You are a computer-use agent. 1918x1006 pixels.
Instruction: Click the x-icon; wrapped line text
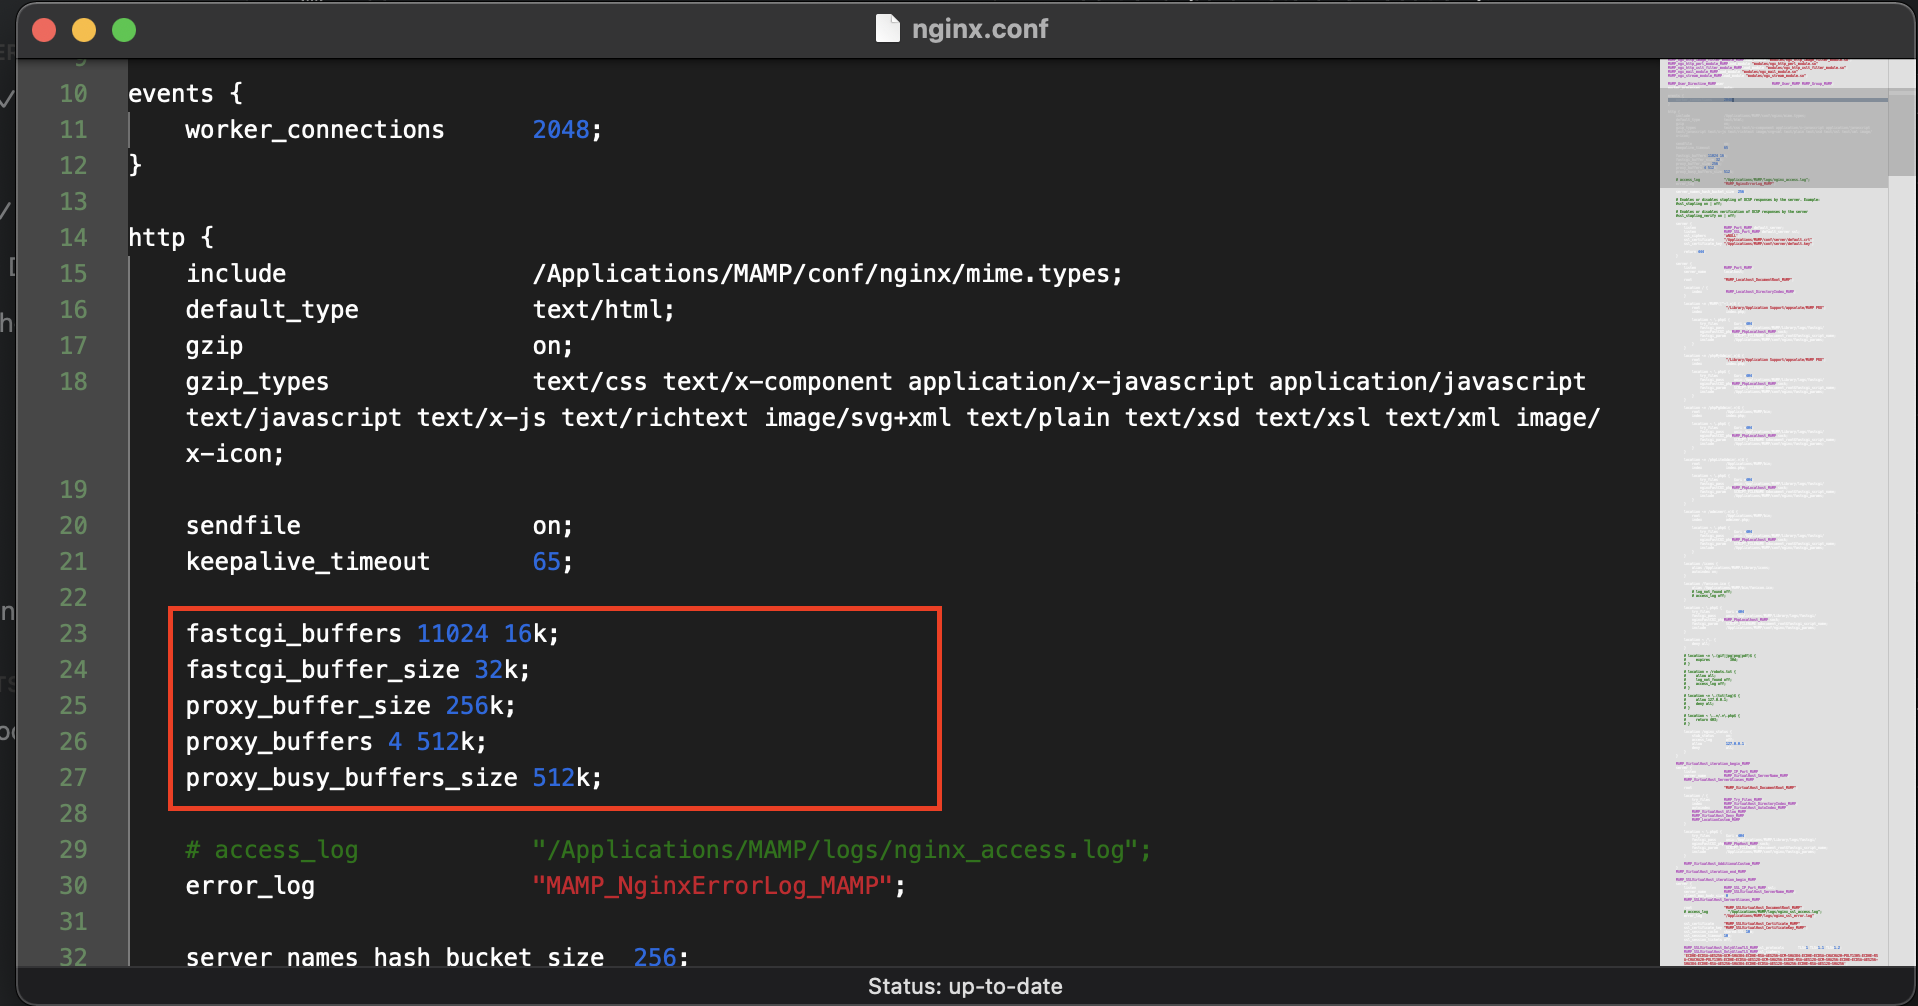(235, 454)
